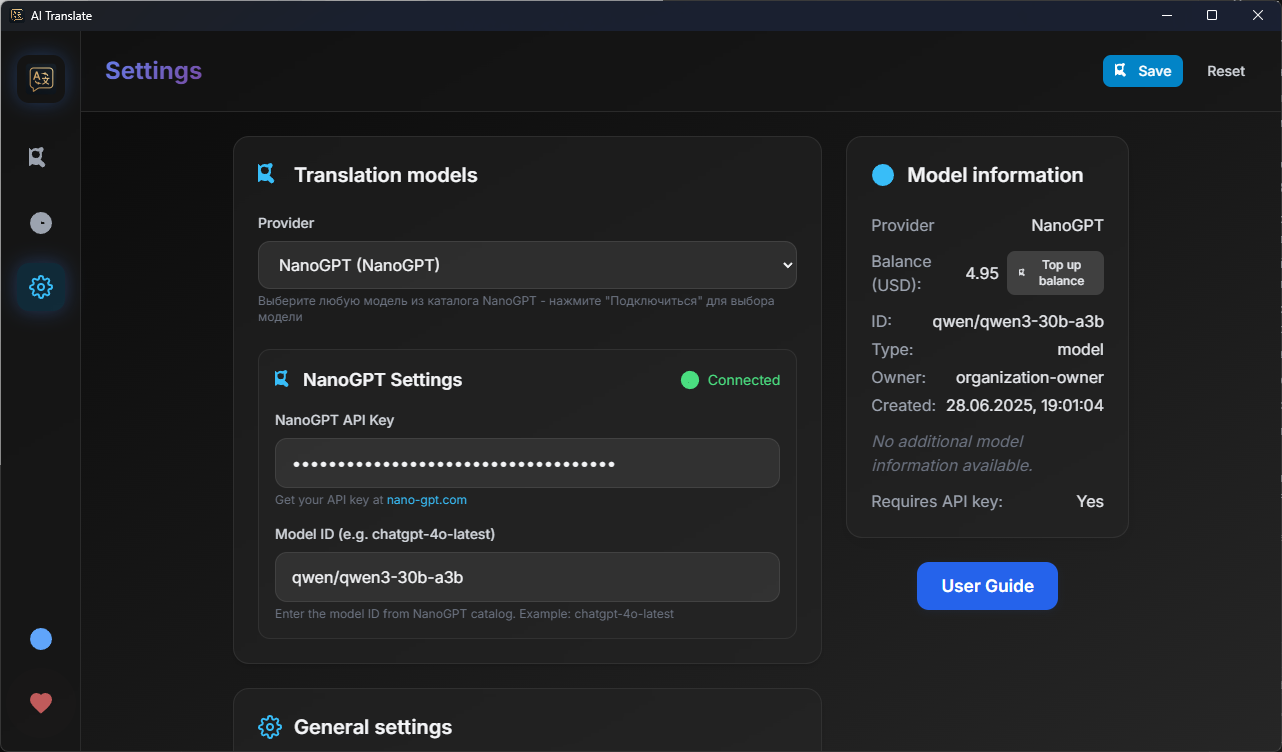Click the red heart icon in sidebar
Image resolution: width=1282 pixels, height=752 pixels.
(41, 703)
